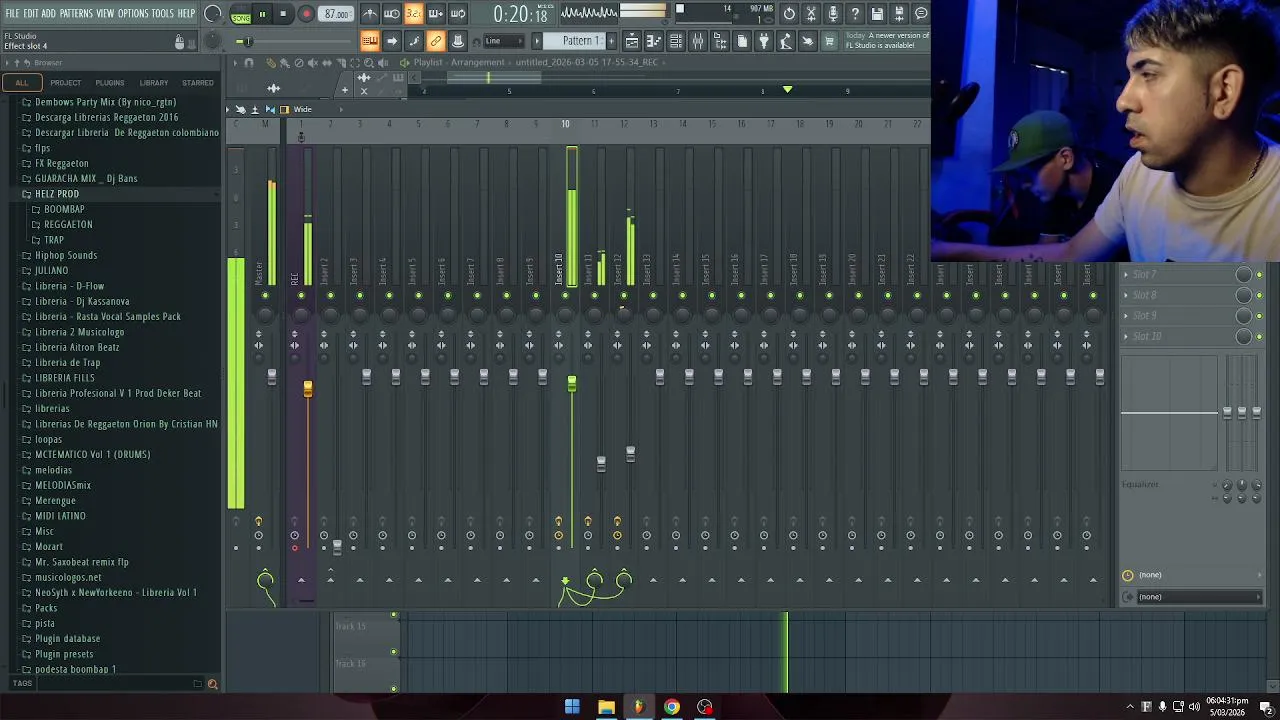Open the Mixer view icon
The height and width of the screenshot is (720, 1280).
click(698, 41)
